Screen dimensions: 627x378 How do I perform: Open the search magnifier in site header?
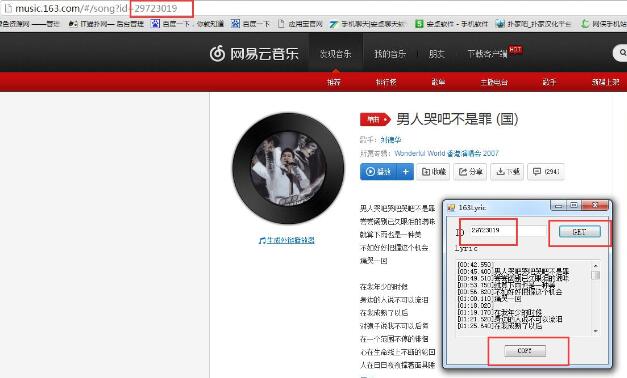[x=622, y=52]
